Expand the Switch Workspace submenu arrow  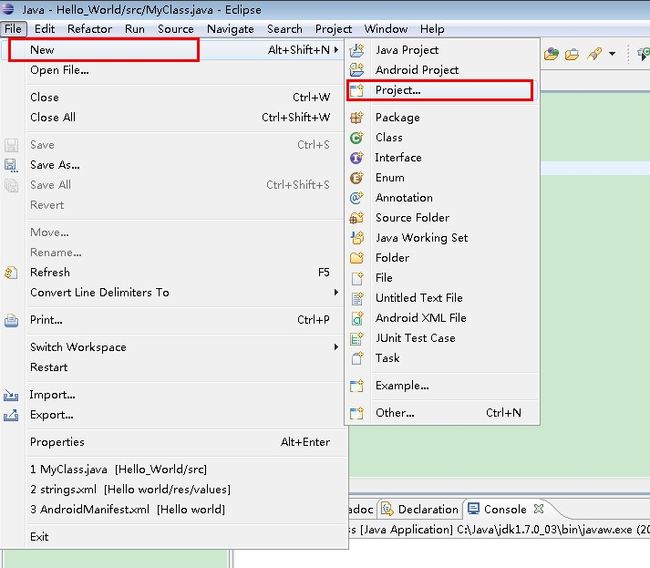pyautogui.click(x=336, y=347)
